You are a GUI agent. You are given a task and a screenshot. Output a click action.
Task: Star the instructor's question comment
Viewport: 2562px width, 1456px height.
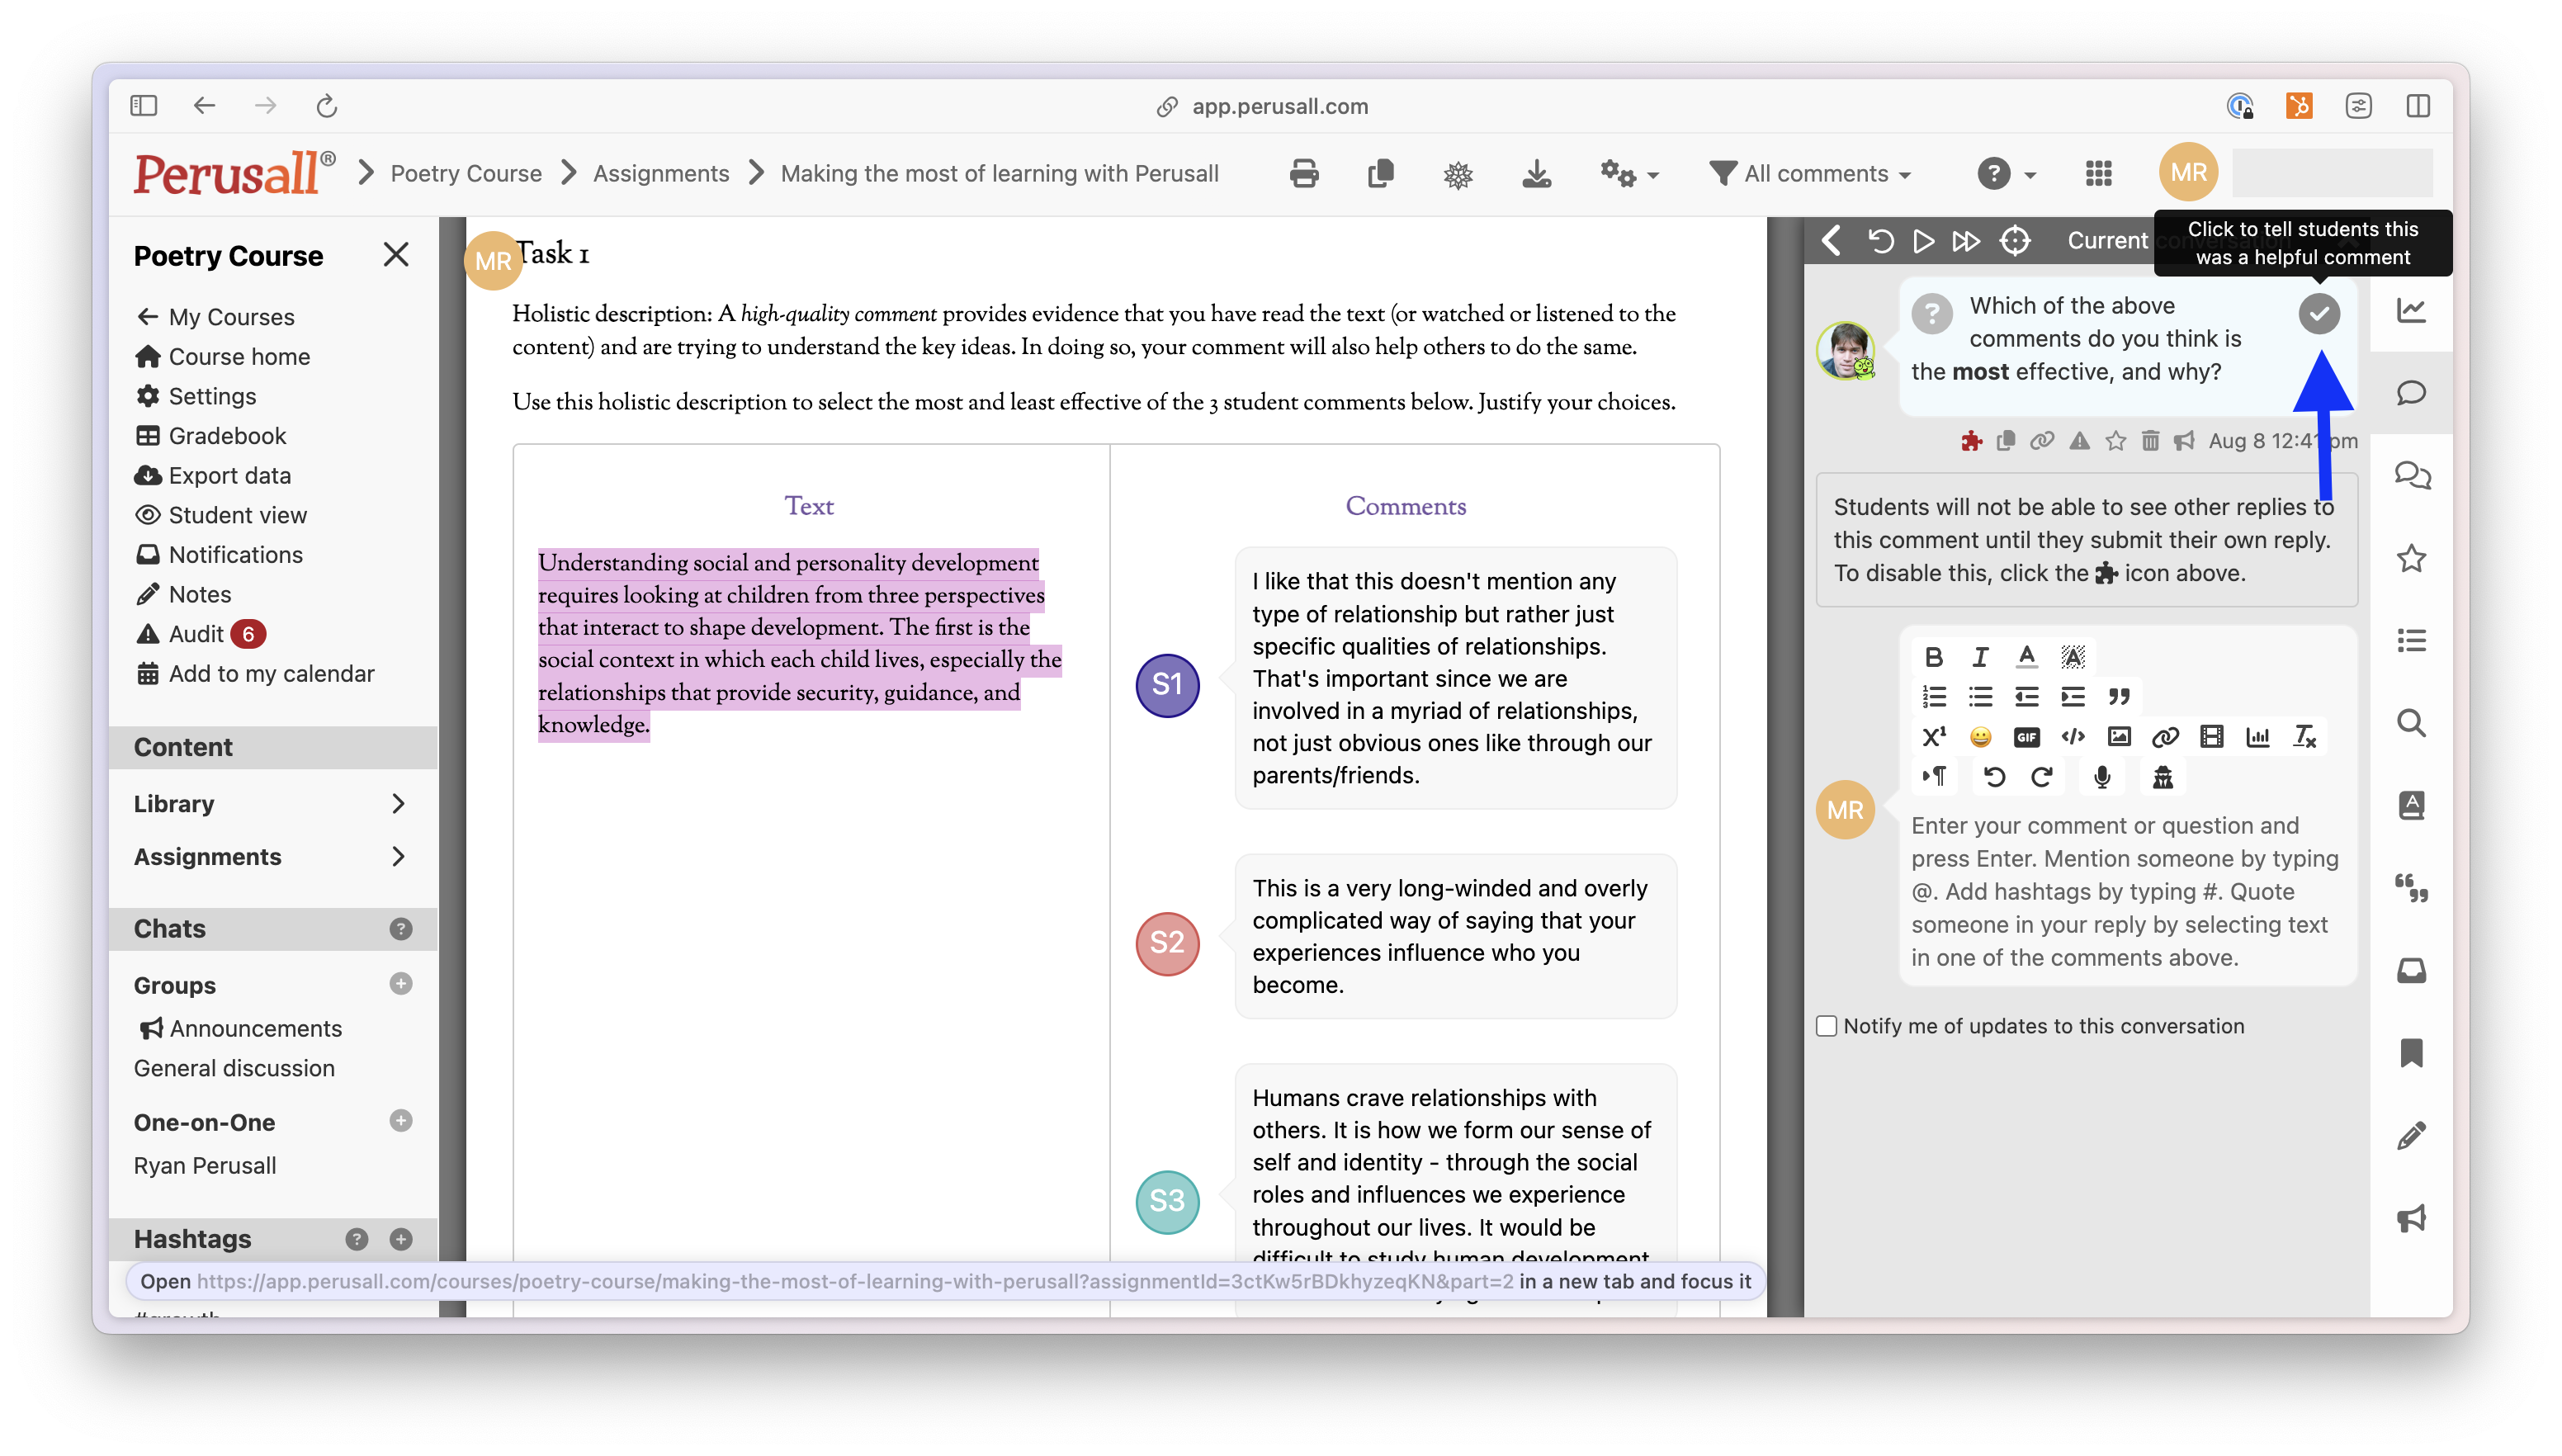coord(2116,440)
